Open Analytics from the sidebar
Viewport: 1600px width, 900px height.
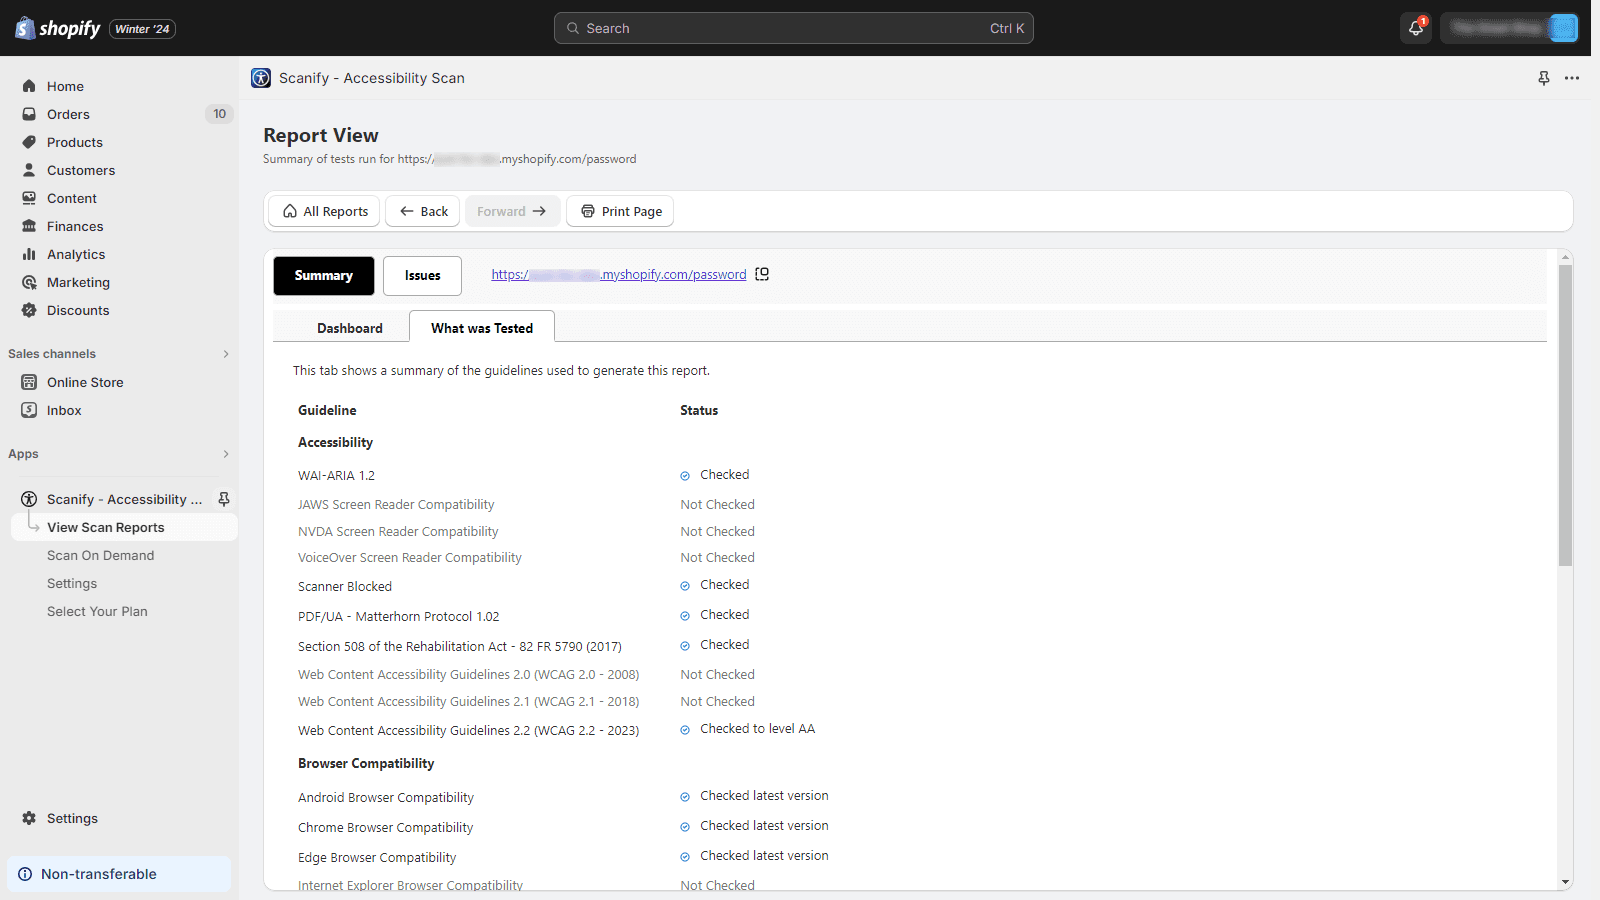coord(76,254)
